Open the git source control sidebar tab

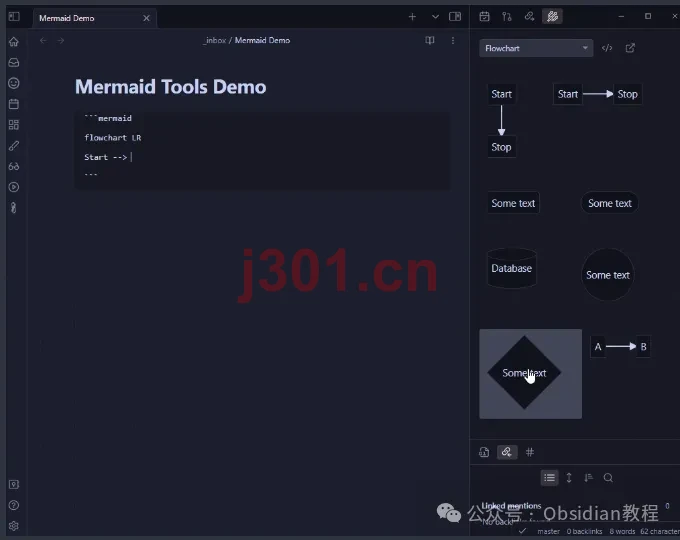pos(507,16)
